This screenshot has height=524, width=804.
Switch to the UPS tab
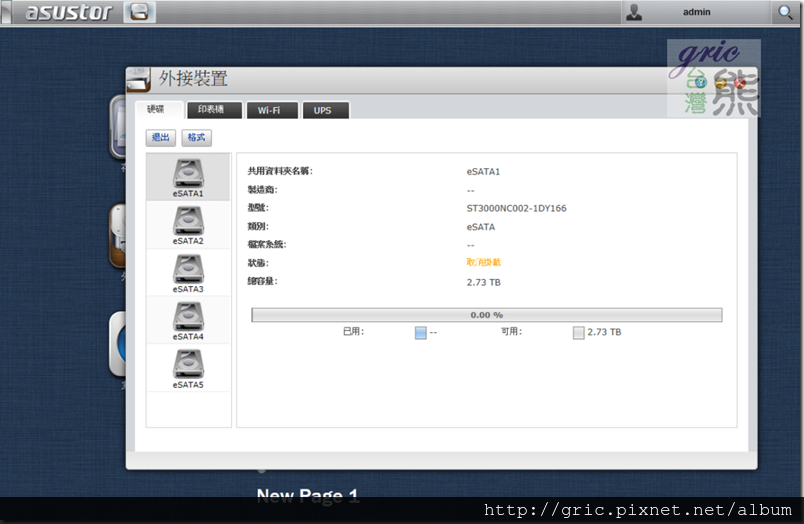(x=325, y=110)
